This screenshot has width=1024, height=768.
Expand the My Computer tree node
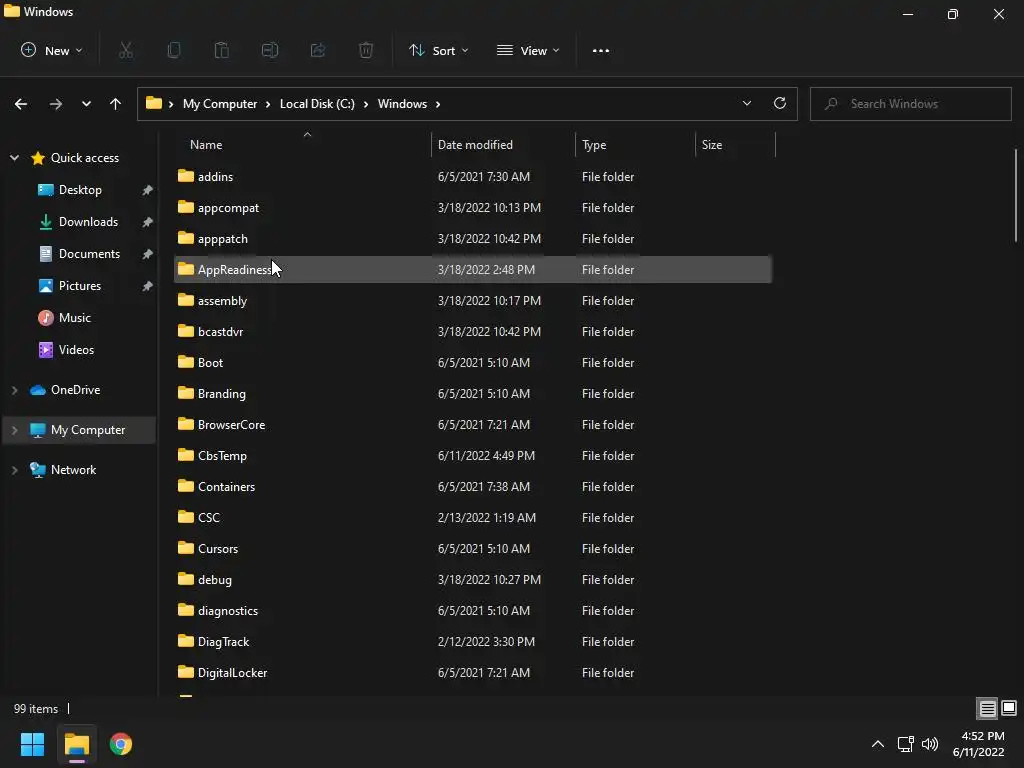[14, 430]
